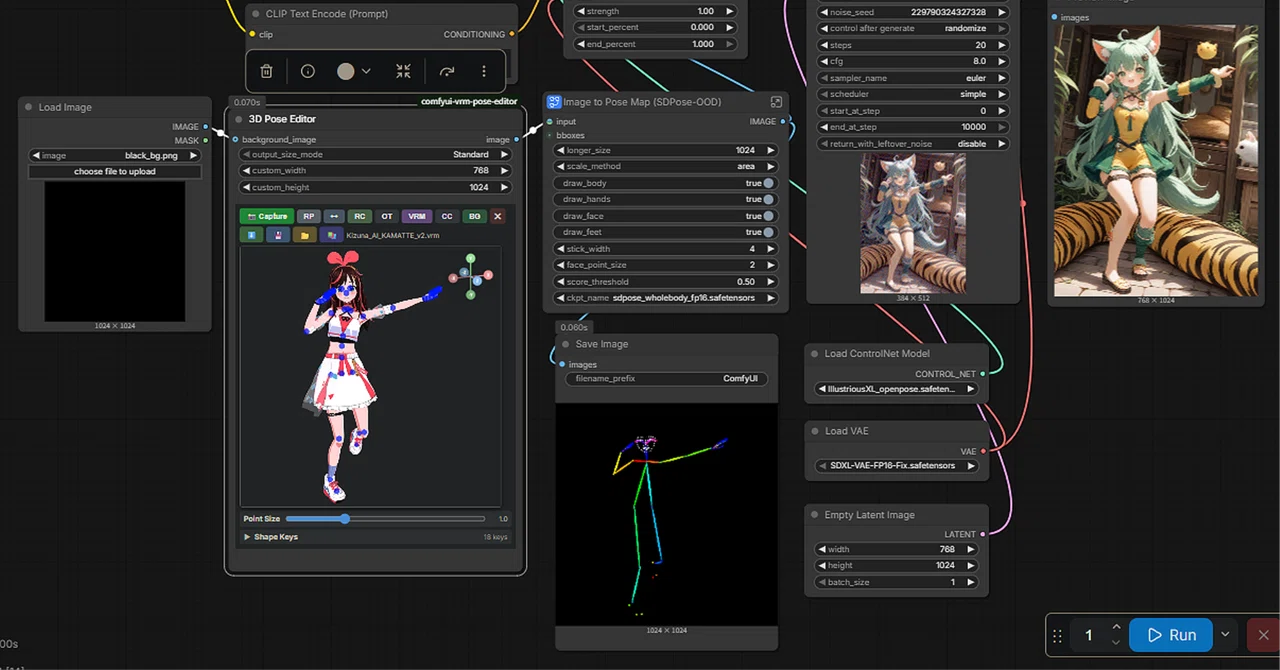Open control after generate randomize dropdown
The width and height of the screenshot is (1280, 670).
912,29
